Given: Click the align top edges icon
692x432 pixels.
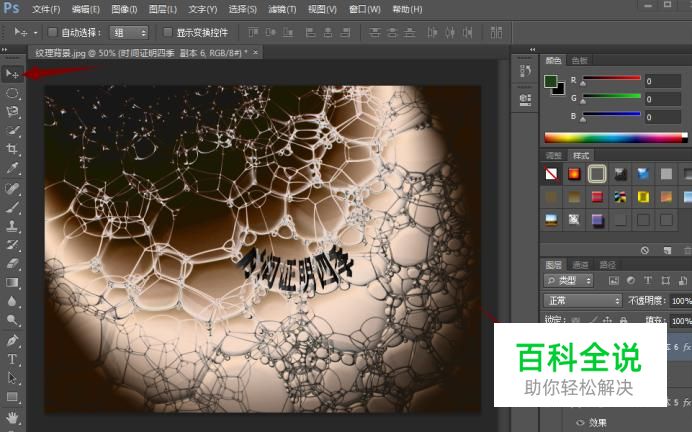Looking at the screenshot, I should pyautogui.click(x=253, y=32).
